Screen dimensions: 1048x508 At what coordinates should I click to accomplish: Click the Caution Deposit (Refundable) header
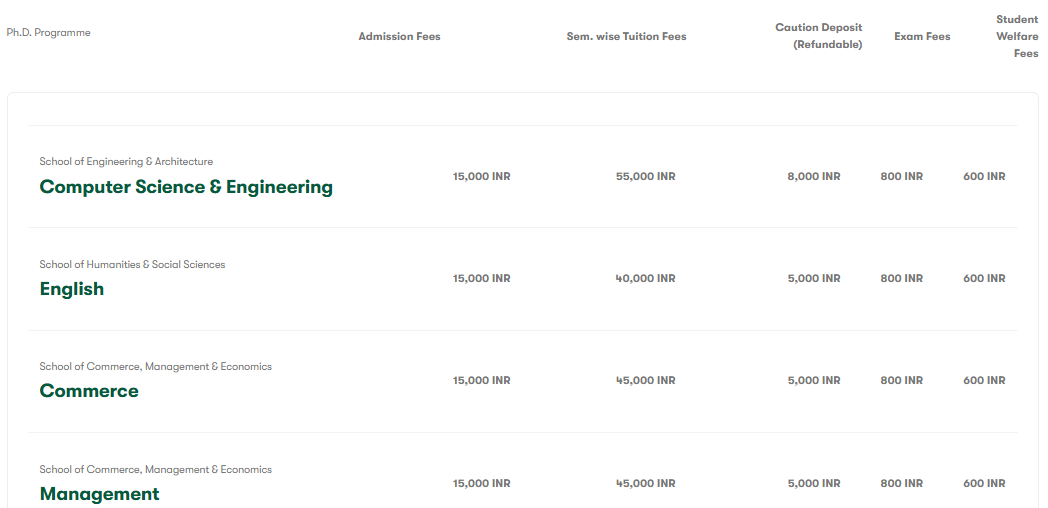820,36
